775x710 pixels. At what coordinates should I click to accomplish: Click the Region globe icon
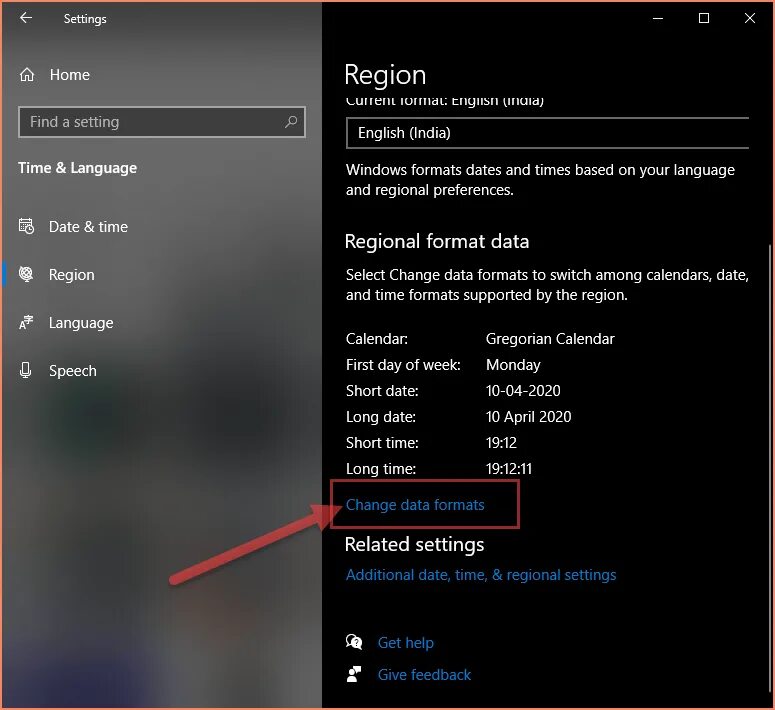pos(26,274)
